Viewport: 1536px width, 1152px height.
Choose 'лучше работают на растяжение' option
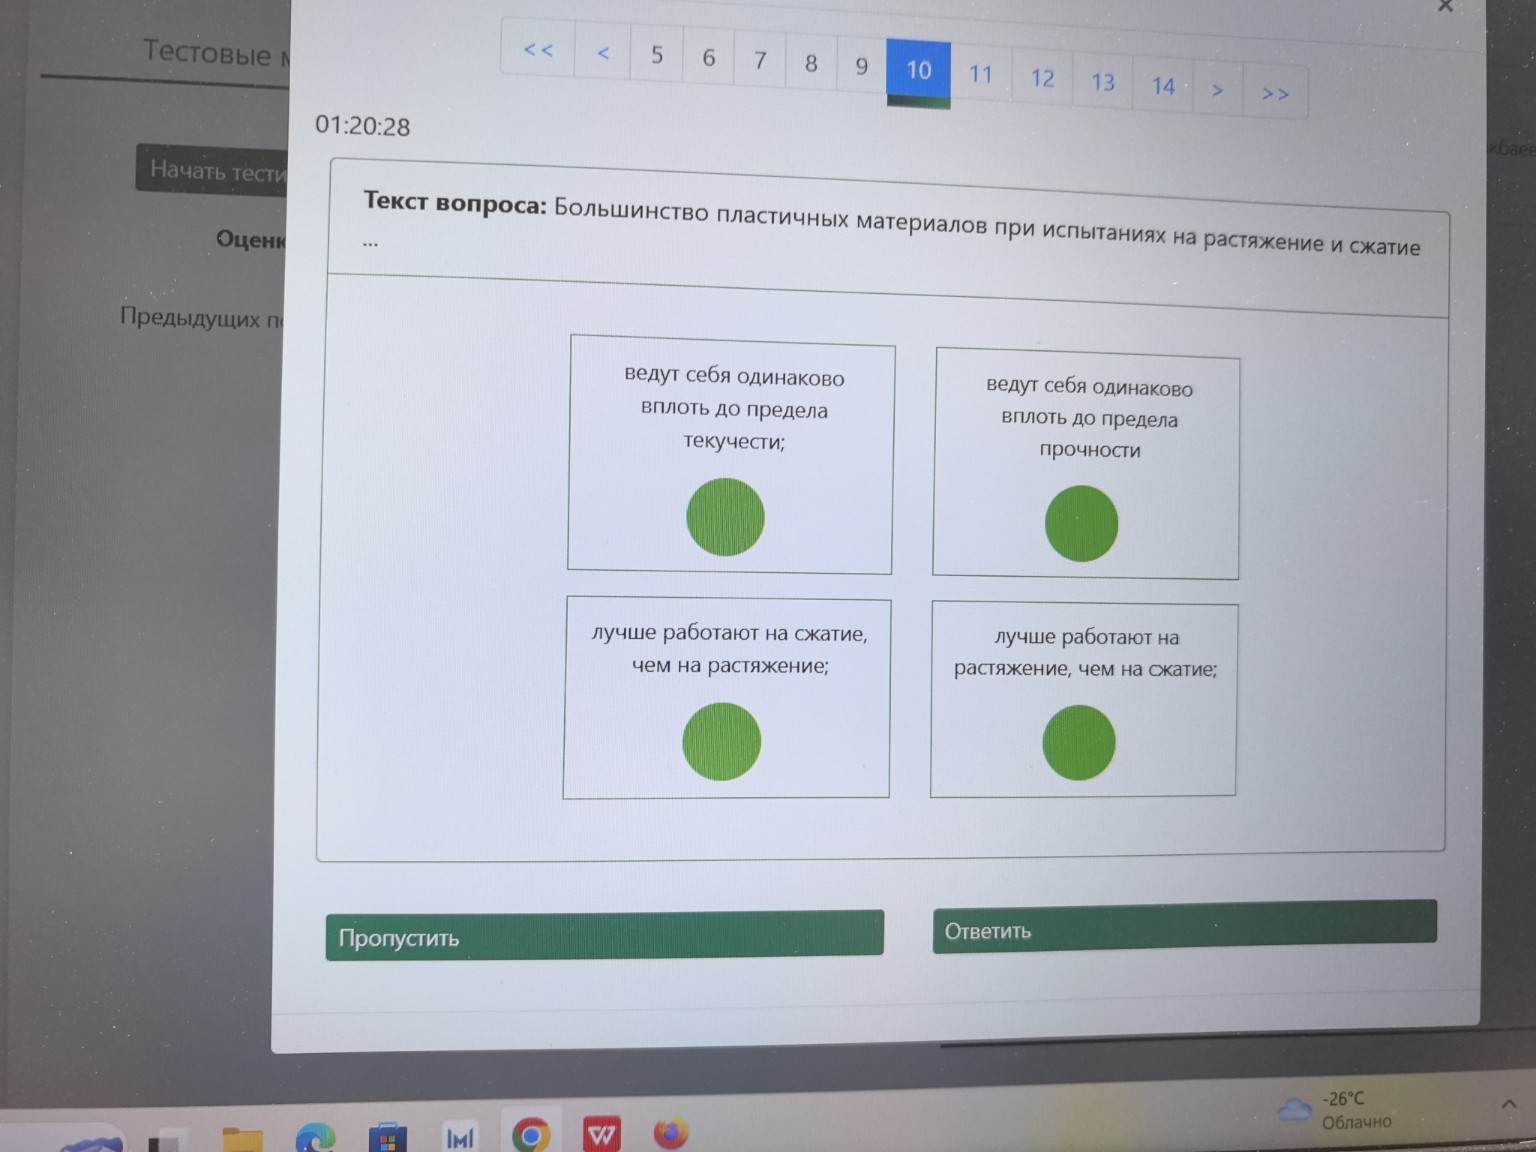1078,742
